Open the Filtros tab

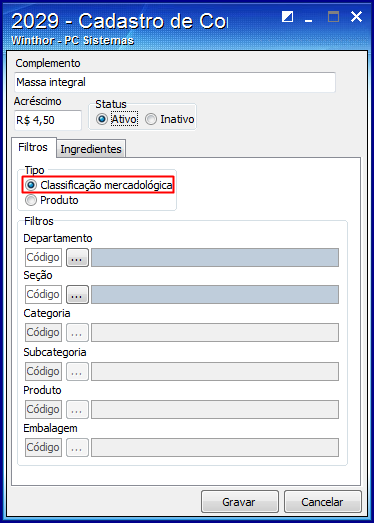pyautogui.click(x=33, y=147)
